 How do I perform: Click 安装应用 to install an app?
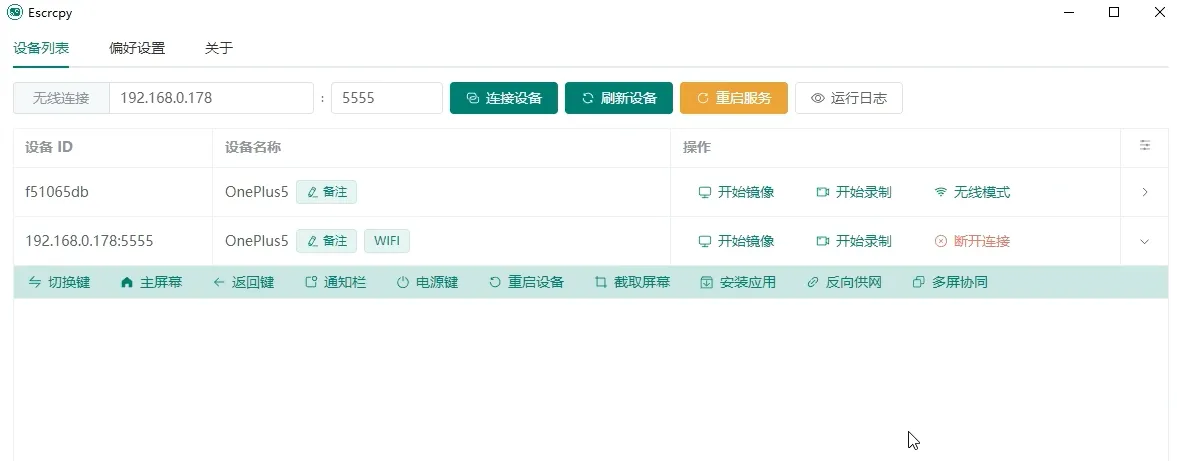tap(738, 282)
